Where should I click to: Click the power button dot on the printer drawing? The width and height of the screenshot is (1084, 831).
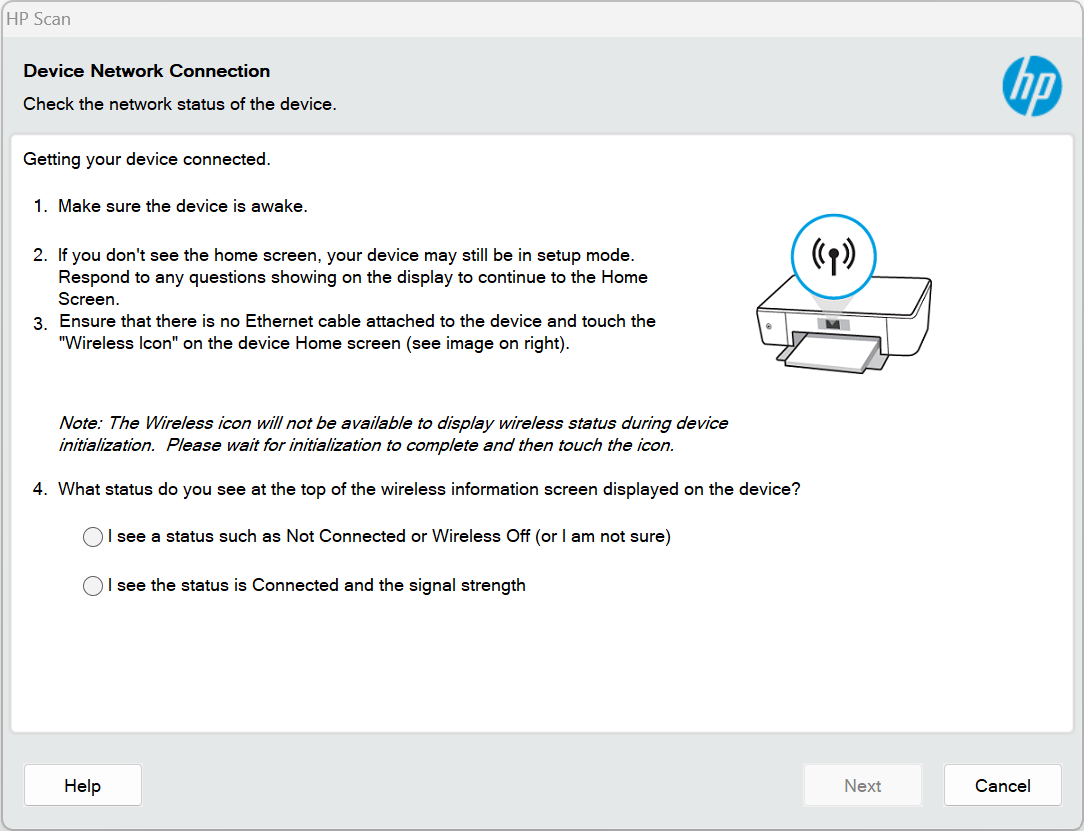coord(768,327)
